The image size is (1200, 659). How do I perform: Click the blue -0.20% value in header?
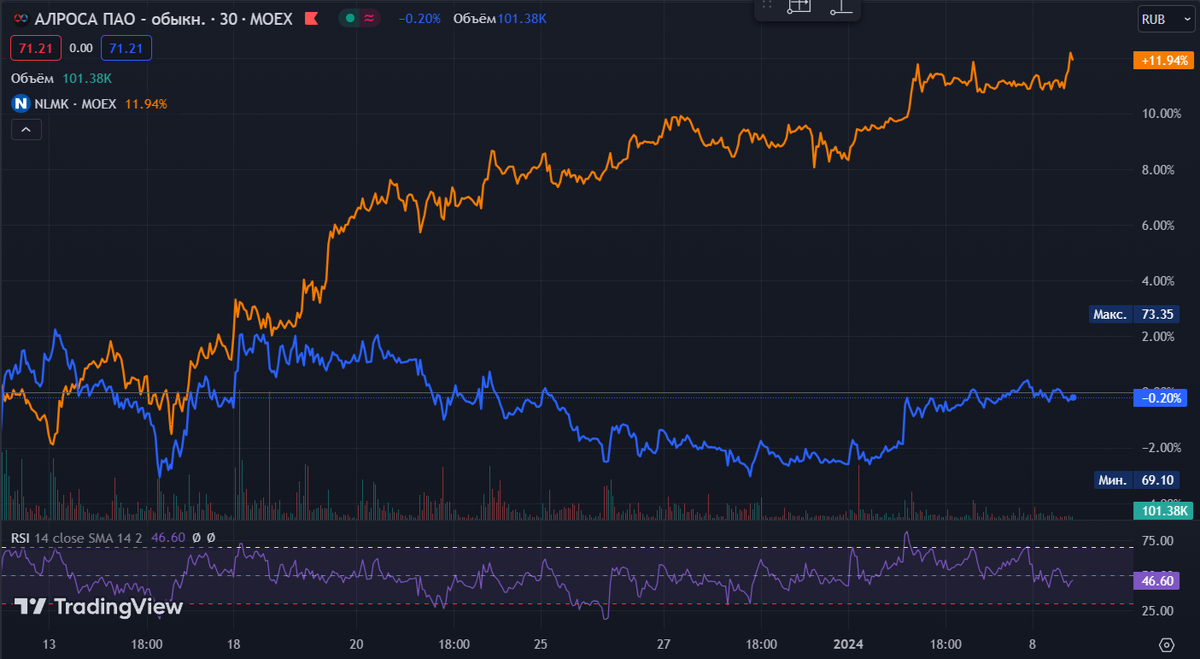click(x=418, y=18)
